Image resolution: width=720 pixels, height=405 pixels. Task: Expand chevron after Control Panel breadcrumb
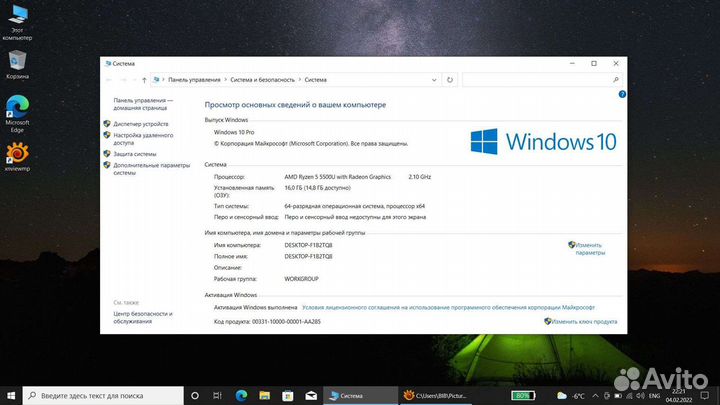click(225, 80)
